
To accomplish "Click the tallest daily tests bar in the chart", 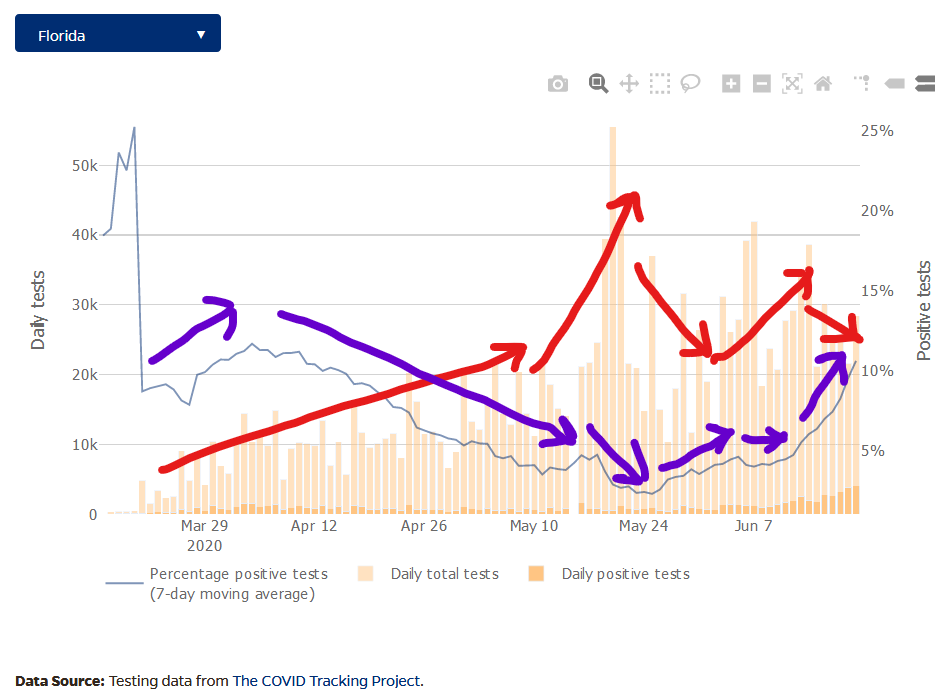I will 612,300.
